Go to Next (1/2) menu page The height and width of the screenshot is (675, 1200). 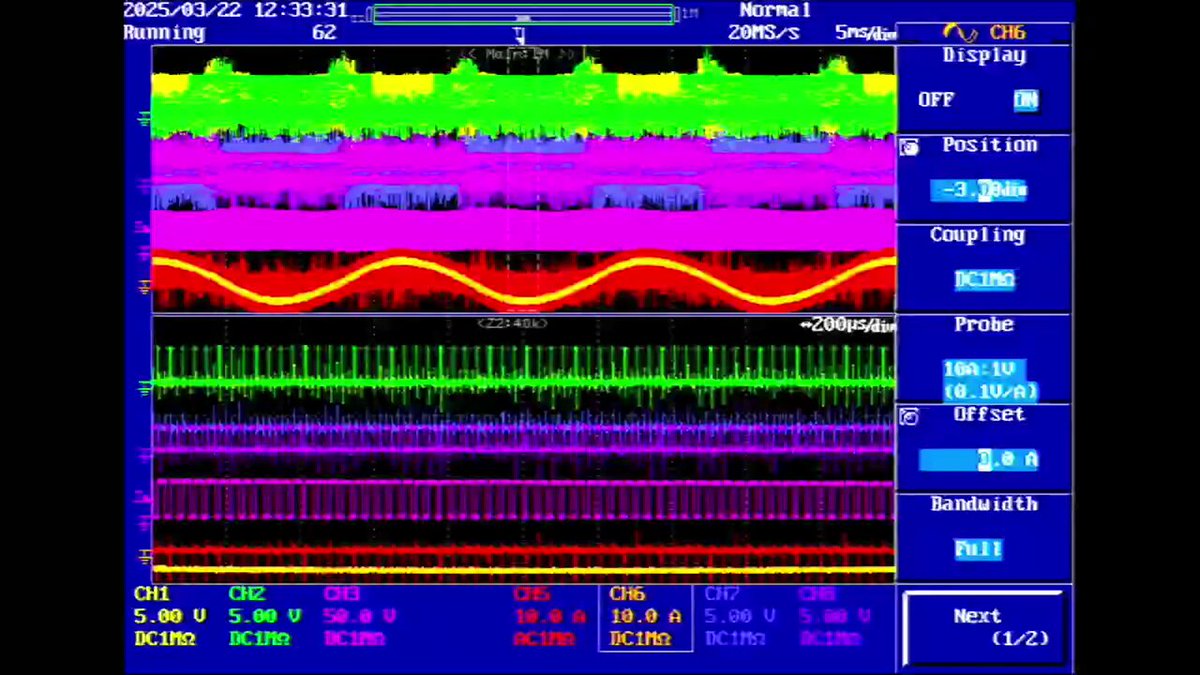pos(983,627)
